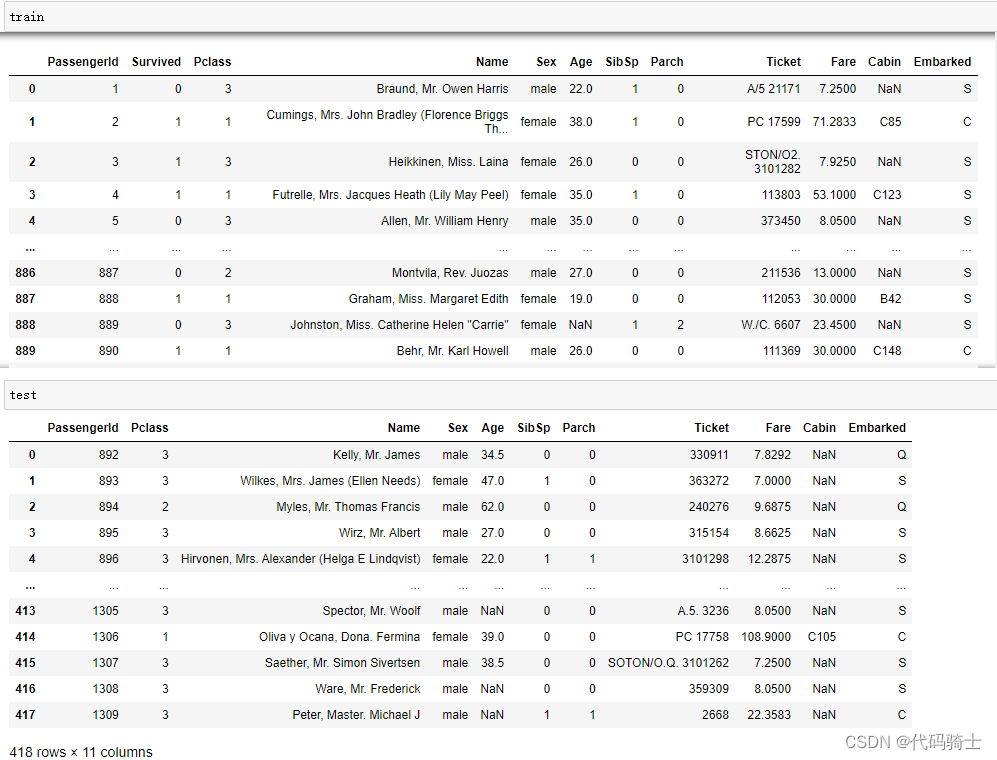This screenshot has height=760, width=997.
Task: Click PassengerId 892 in test table
Action: click(x=109, y=455)
